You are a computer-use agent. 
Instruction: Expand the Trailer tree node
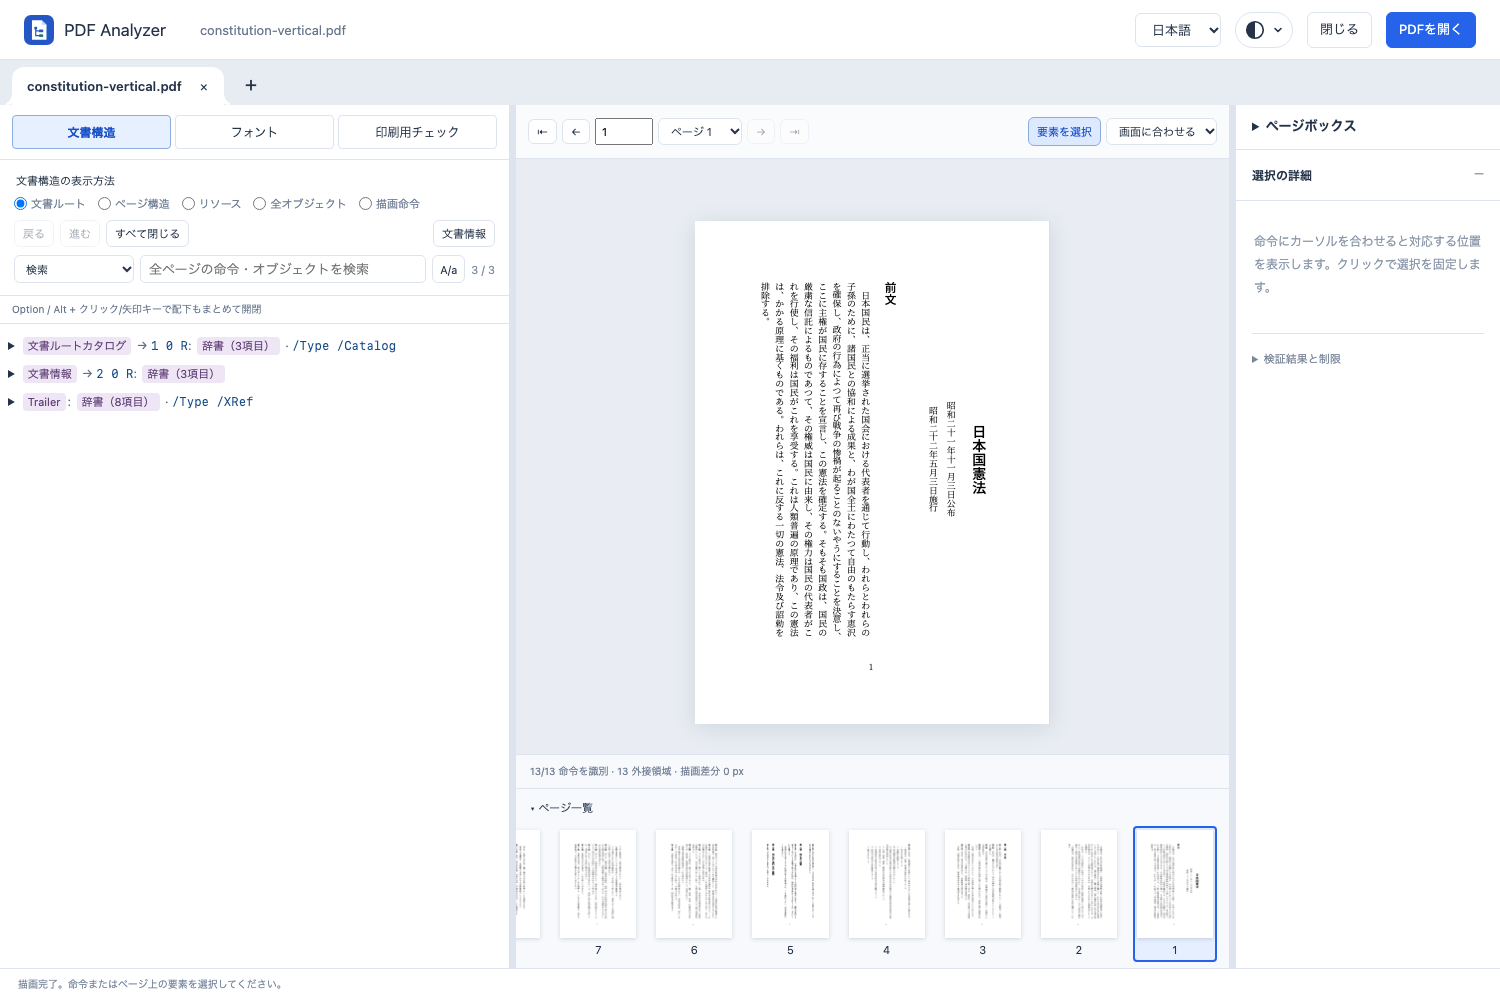11,402
